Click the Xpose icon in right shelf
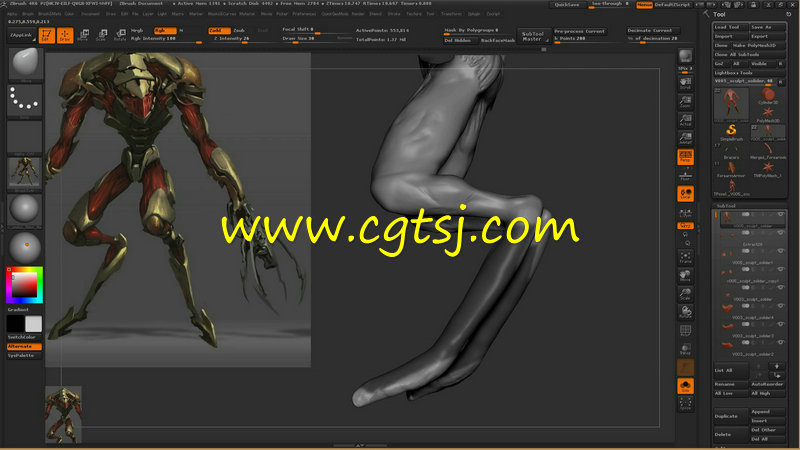This screenshot has width=800, height=450. pos(685,404)
